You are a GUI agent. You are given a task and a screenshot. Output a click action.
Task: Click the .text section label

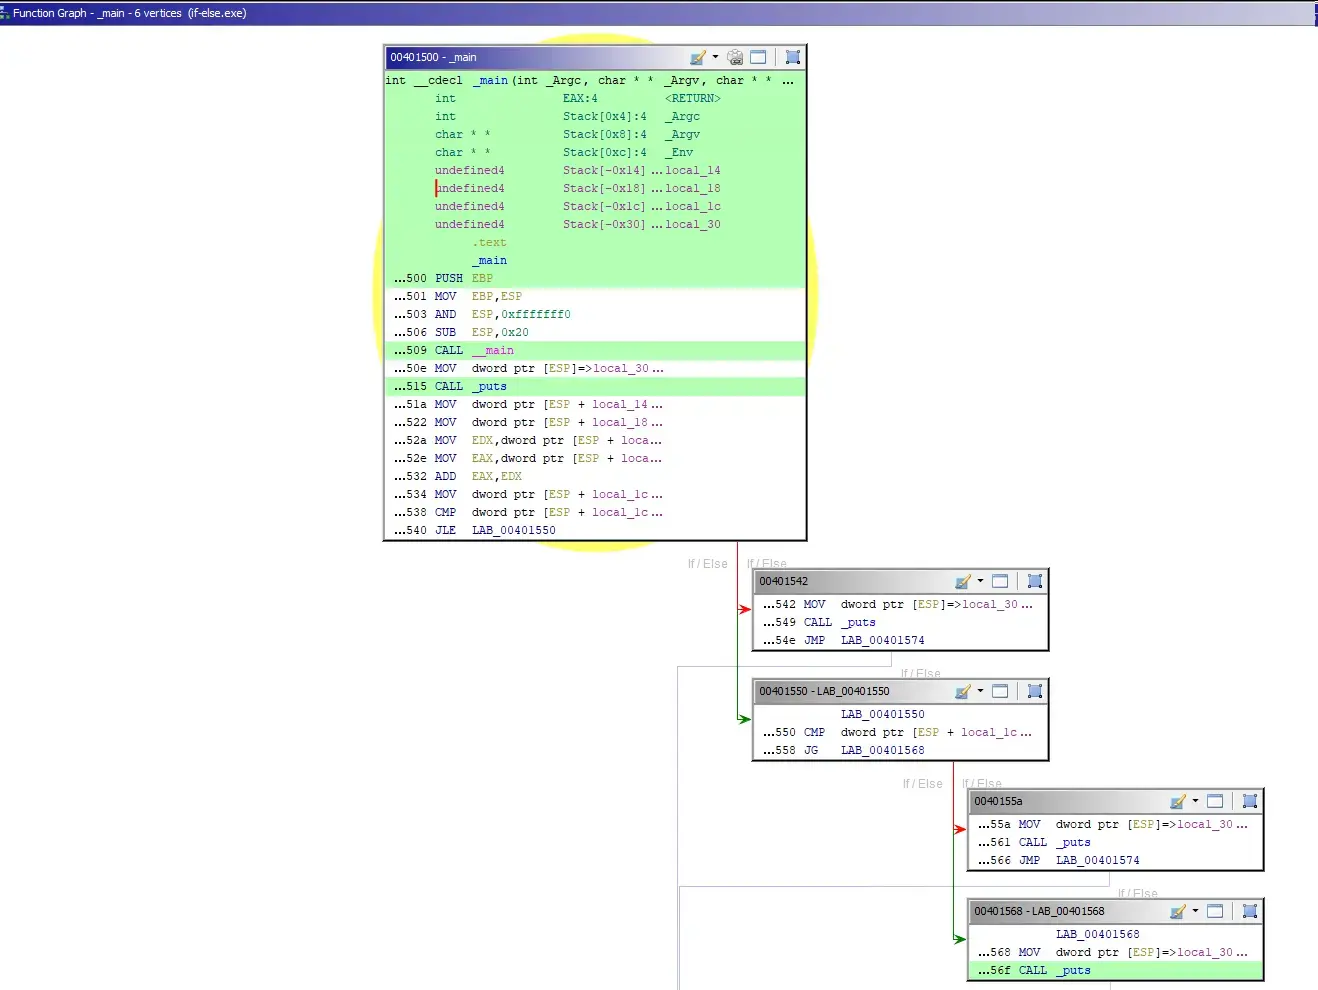489,243
